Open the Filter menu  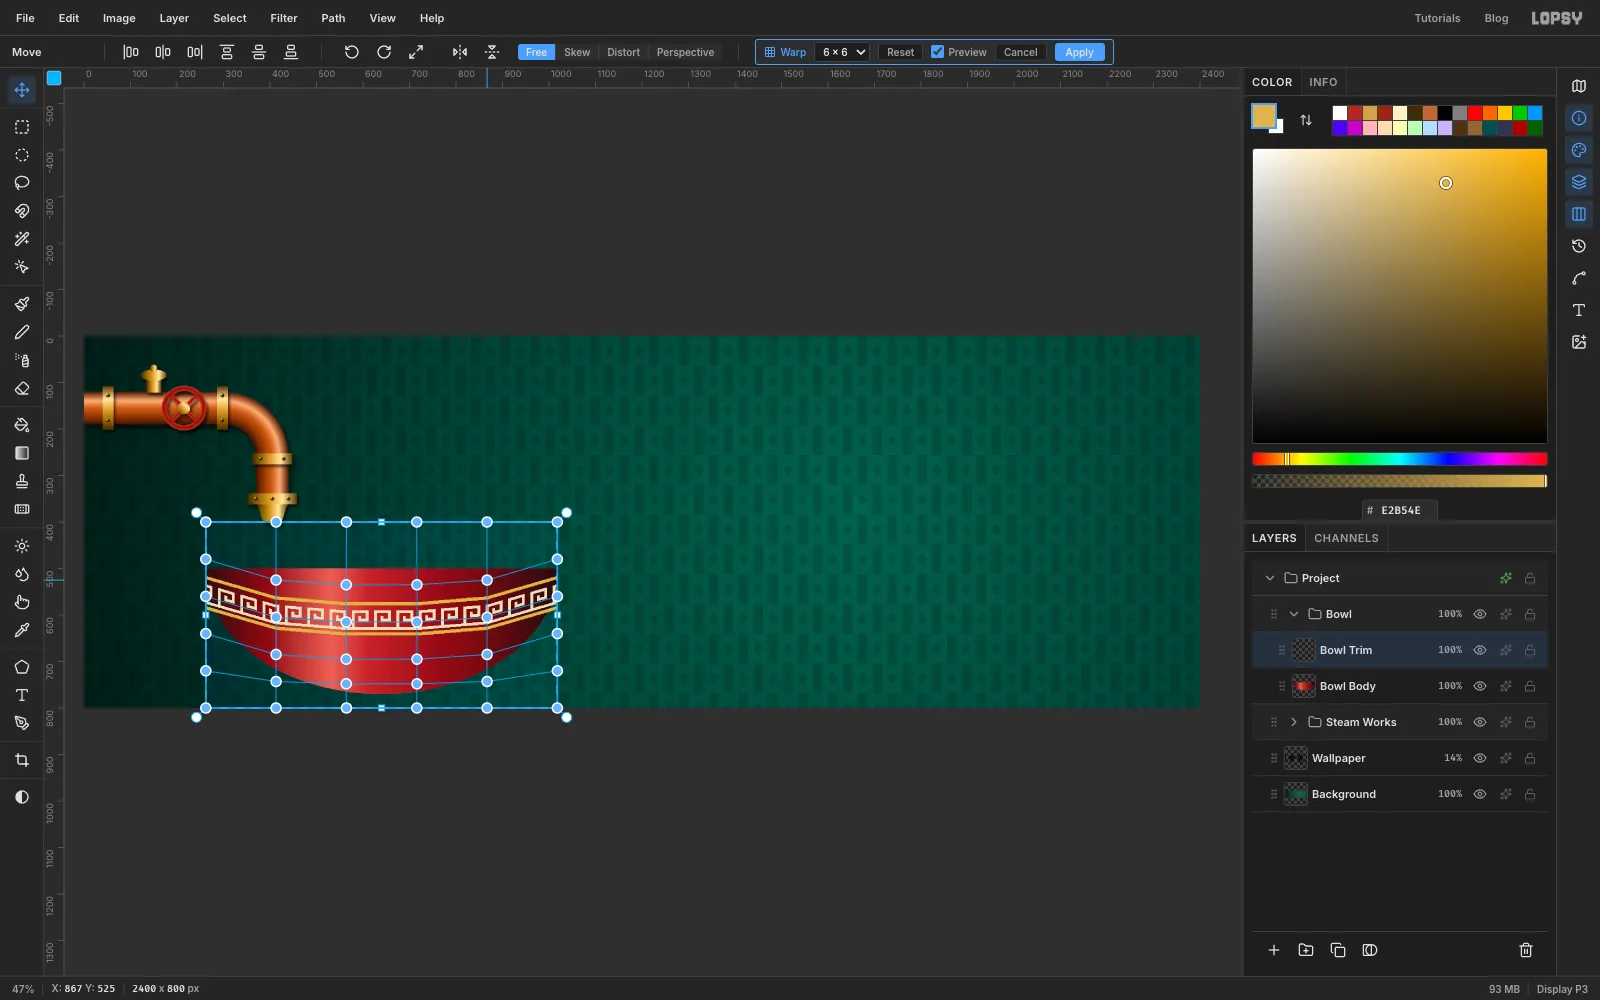pyautogui.click(x=284, y=18)
